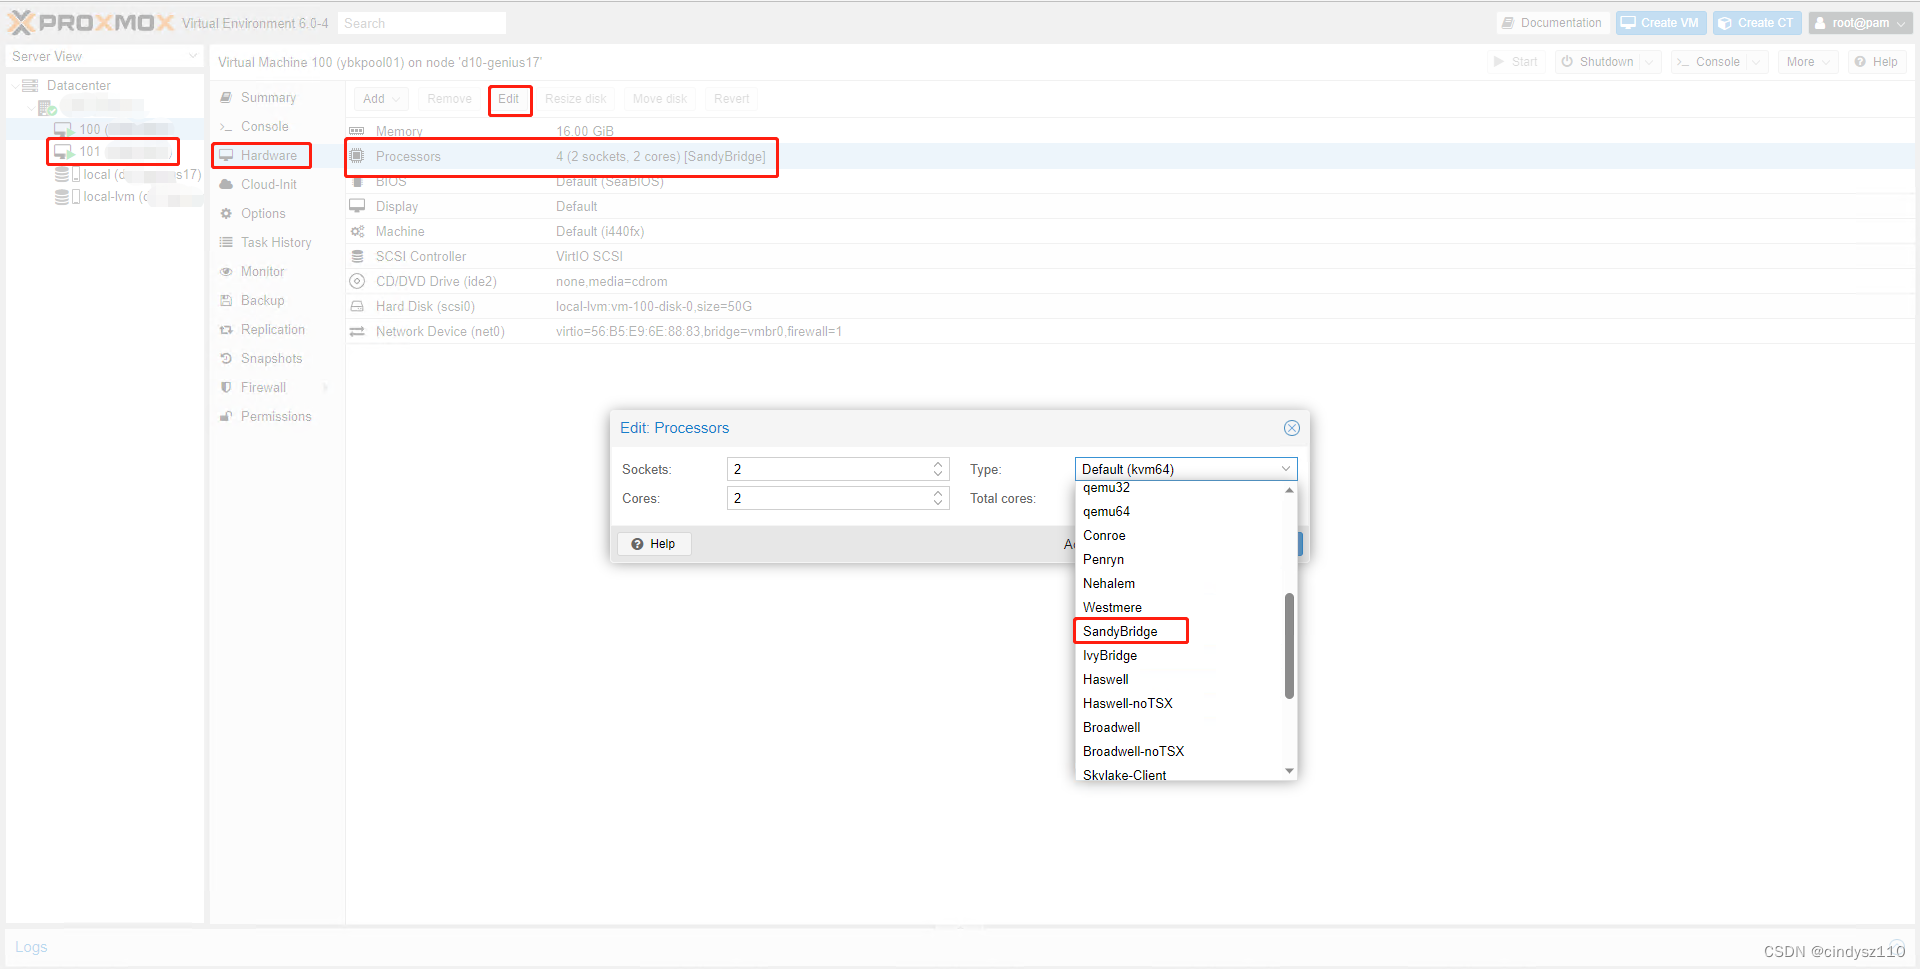
Task: Click the CPU list scrollbar thumb
Action: point(1290,646)
